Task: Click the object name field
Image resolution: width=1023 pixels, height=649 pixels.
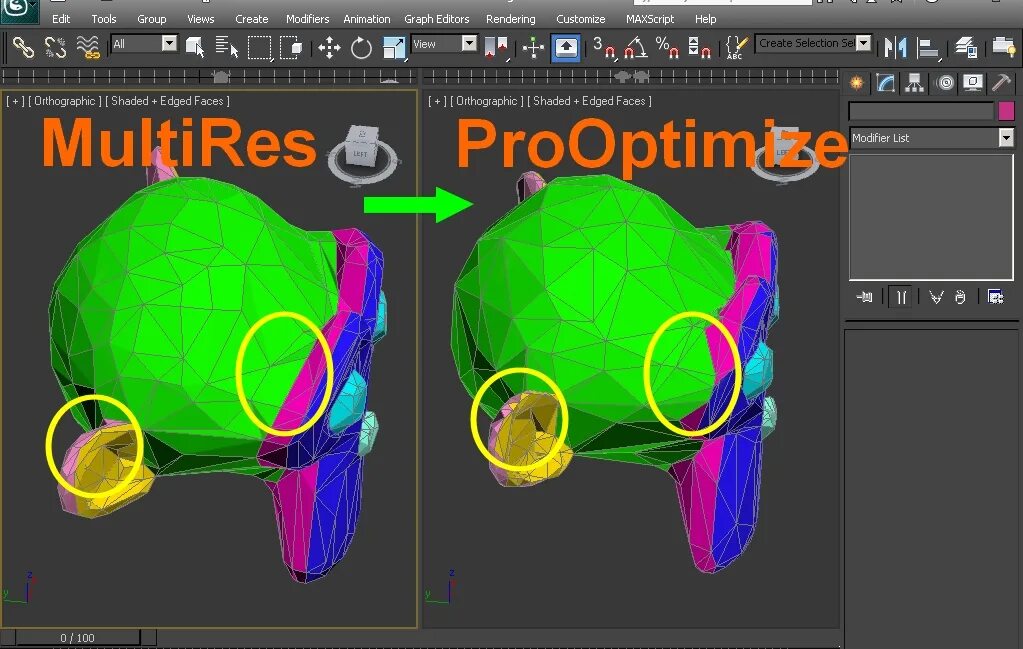Action: click(921, 111)
